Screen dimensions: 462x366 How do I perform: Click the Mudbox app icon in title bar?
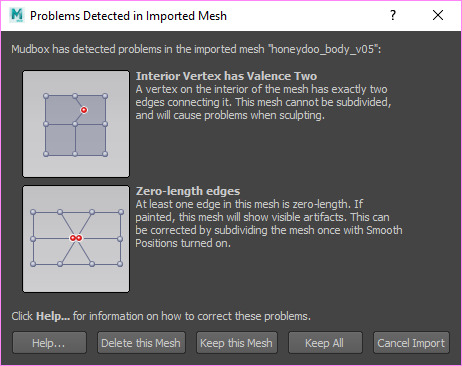pyautogui.click(x=17, y=15)
